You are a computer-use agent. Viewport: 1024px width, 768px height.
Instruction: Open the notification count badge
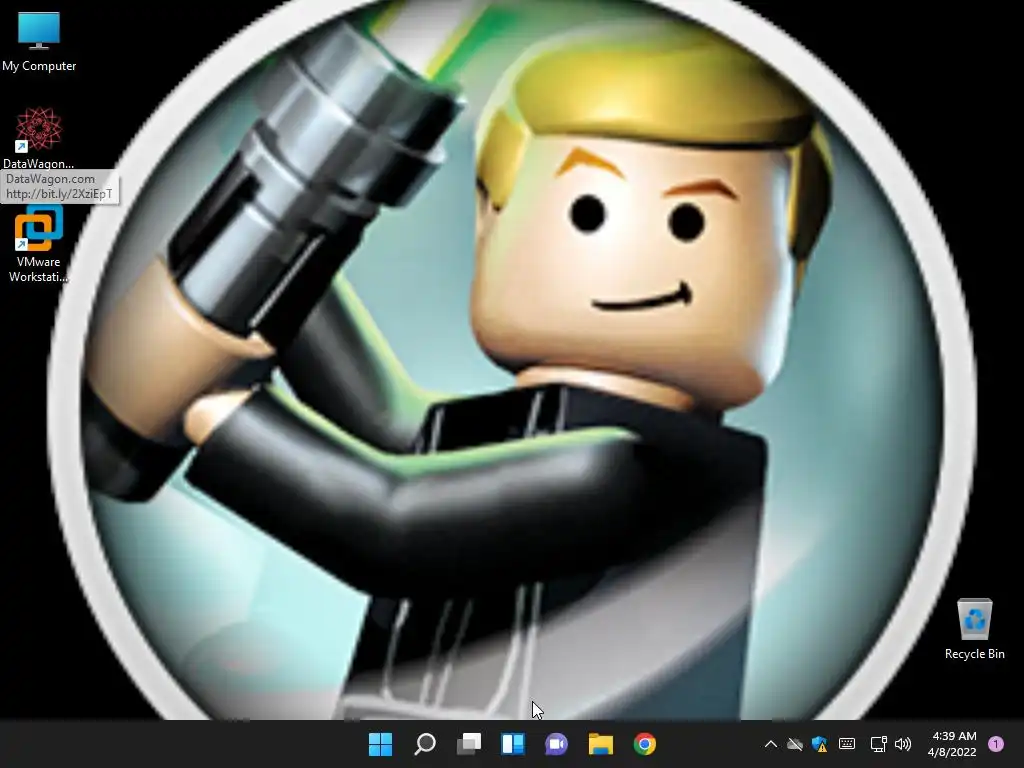pos(996,744)
